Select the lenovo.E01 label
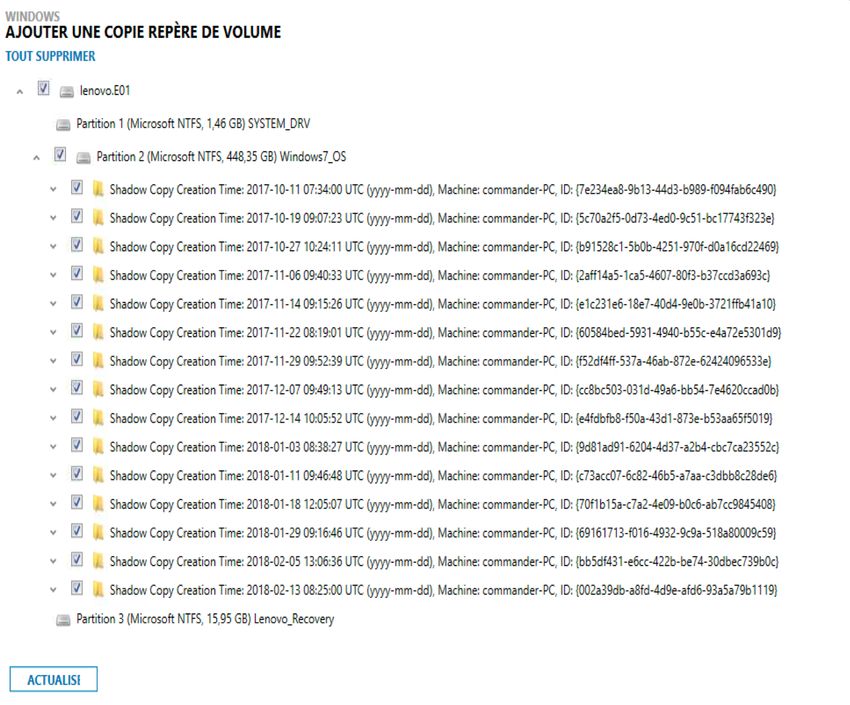 click(105, 90)
